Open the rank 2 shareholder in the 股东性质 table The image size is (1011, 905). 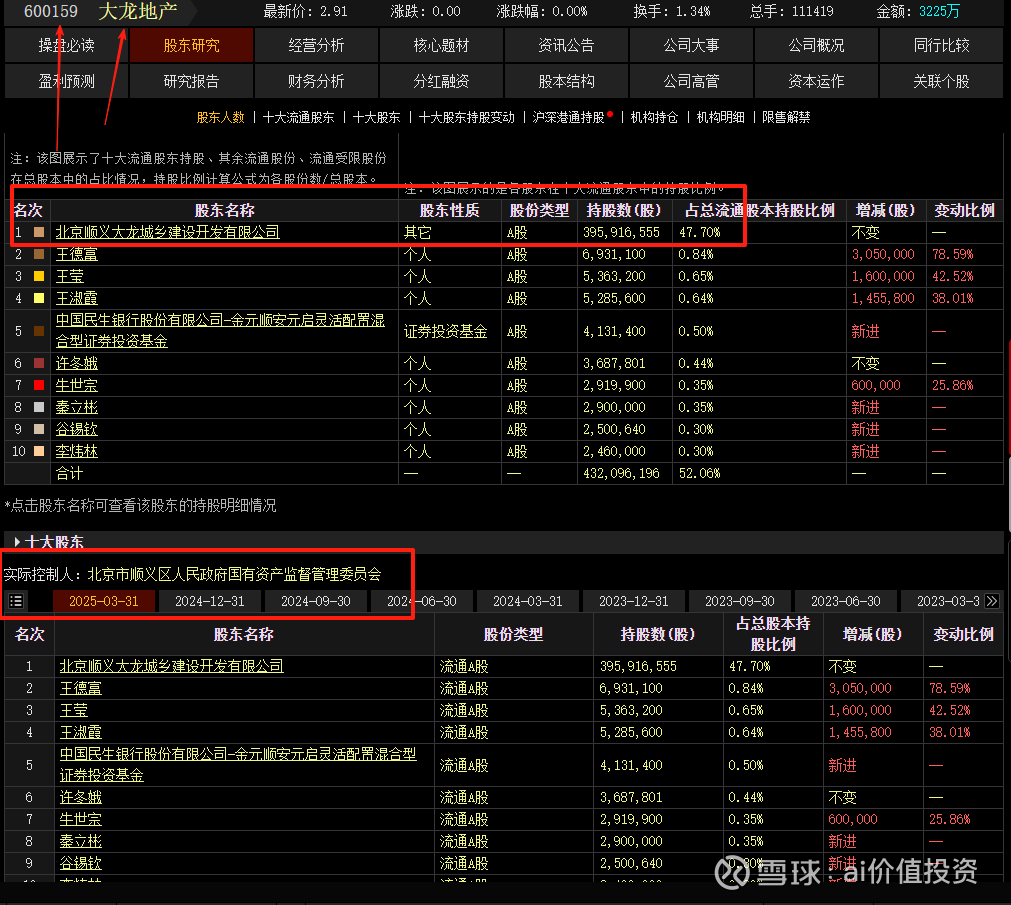(x=77, y=255)
